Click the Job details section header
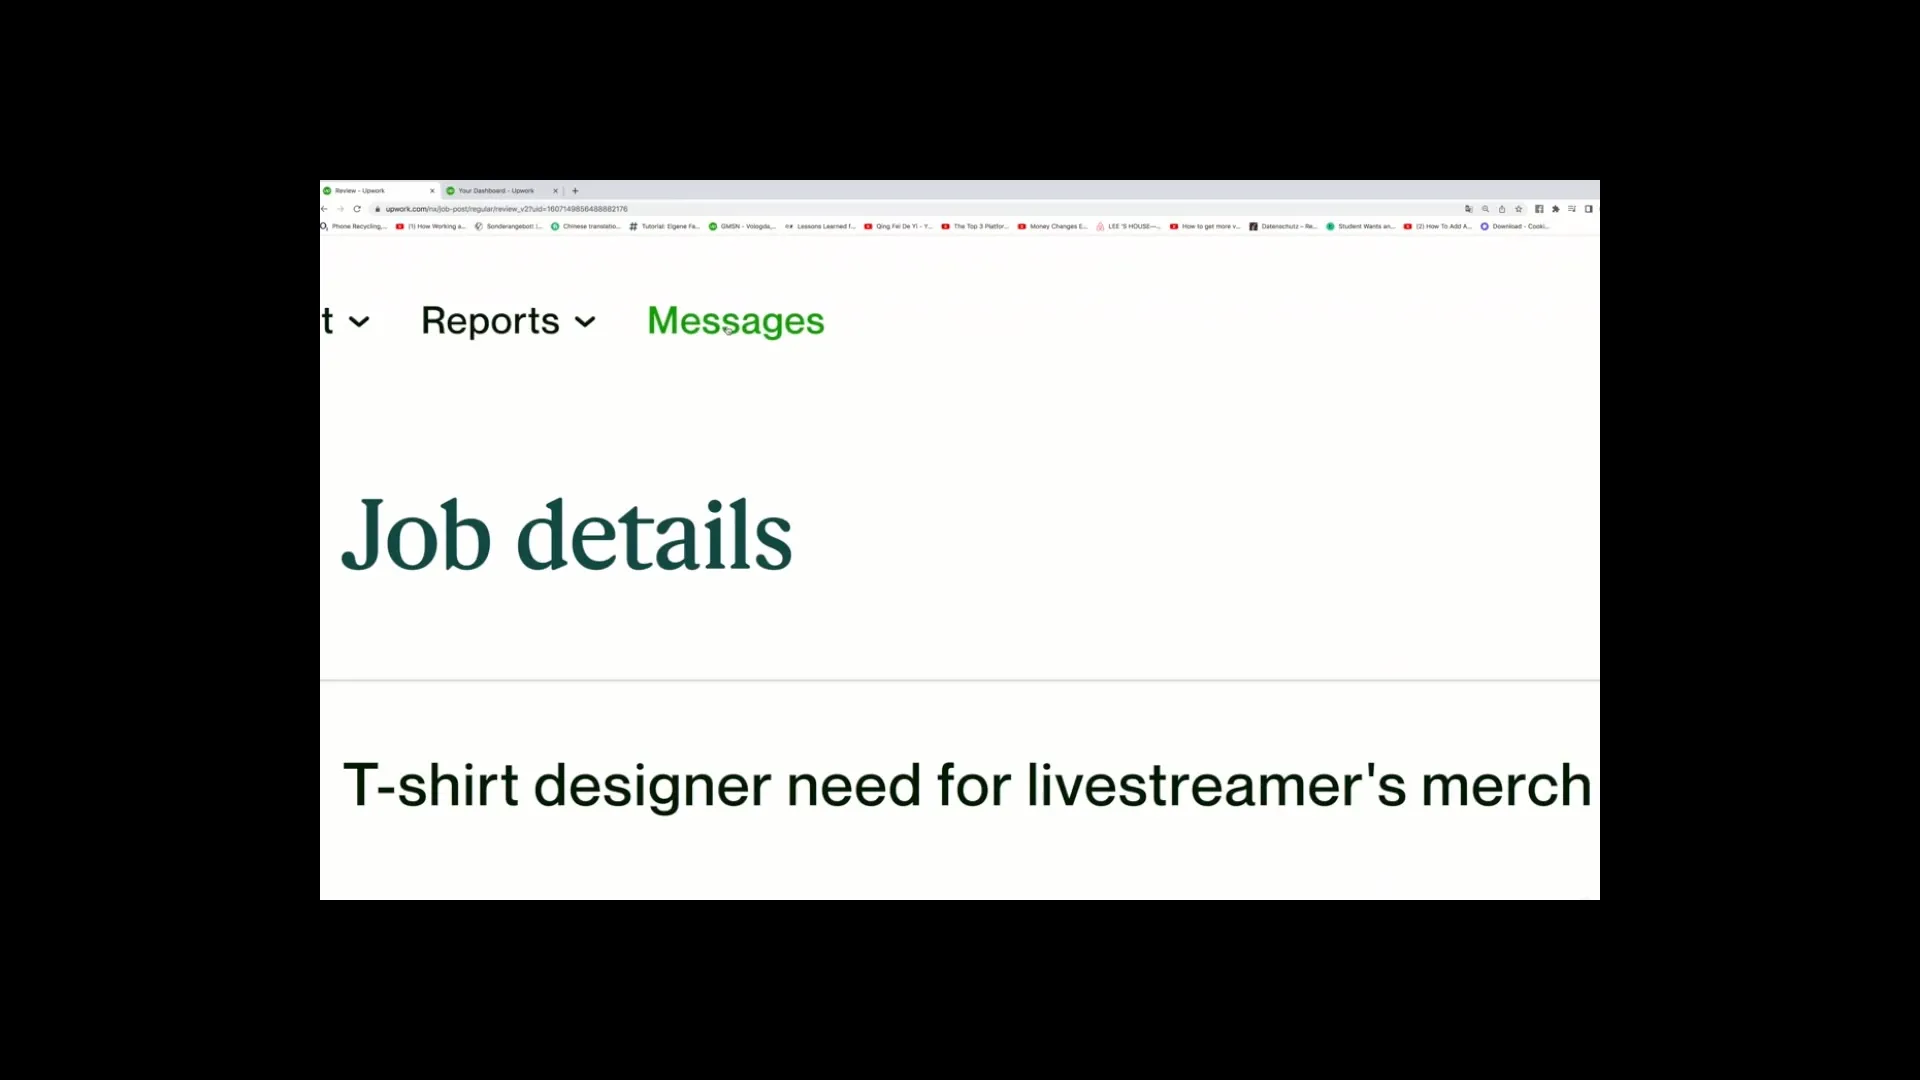1920x1080 pixels. pos(567,534)
